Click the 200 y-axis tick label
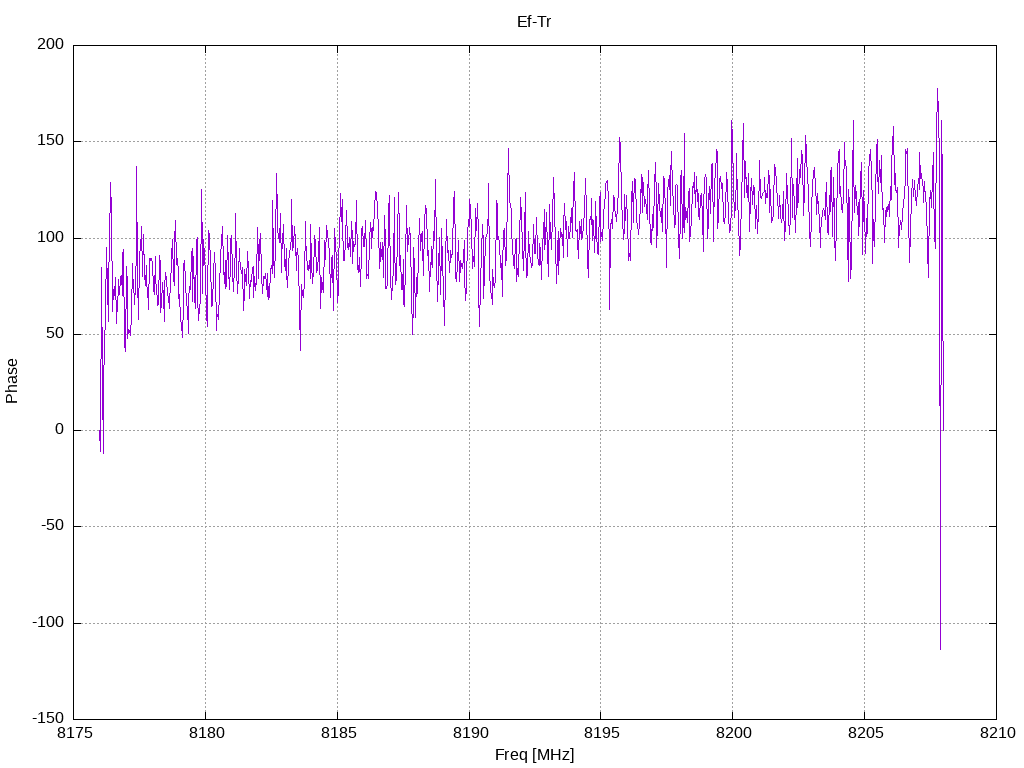Screen dimensions: 1024x768 pos(50,44)
